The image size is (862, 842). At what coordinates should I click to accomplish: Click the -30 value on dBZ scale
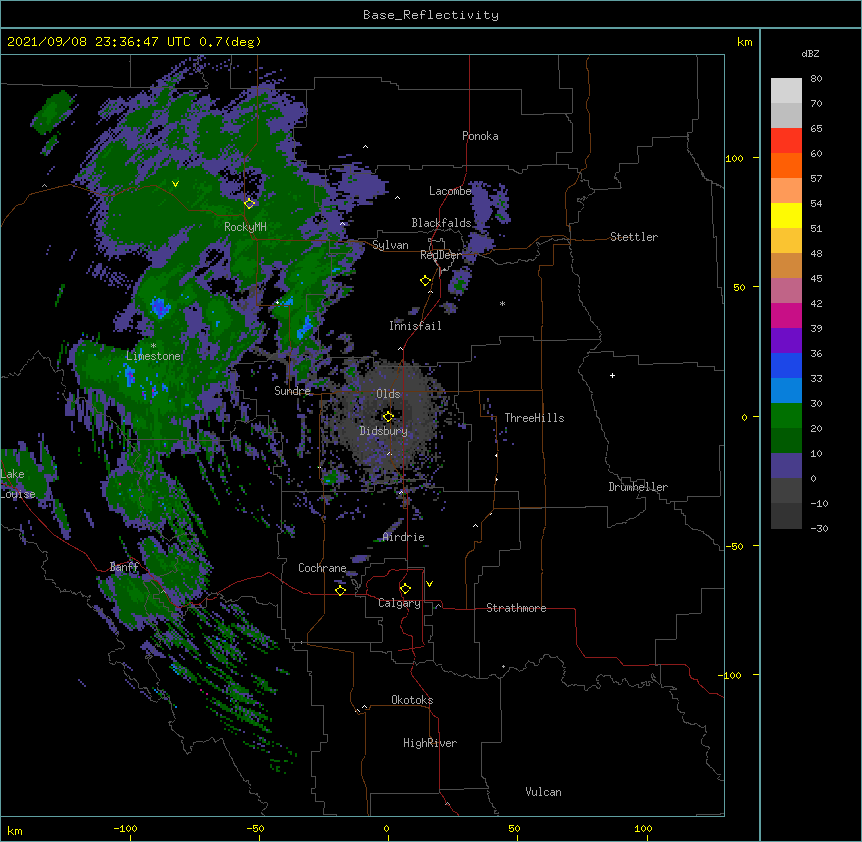pyautogui.click(x=819, y=528)
